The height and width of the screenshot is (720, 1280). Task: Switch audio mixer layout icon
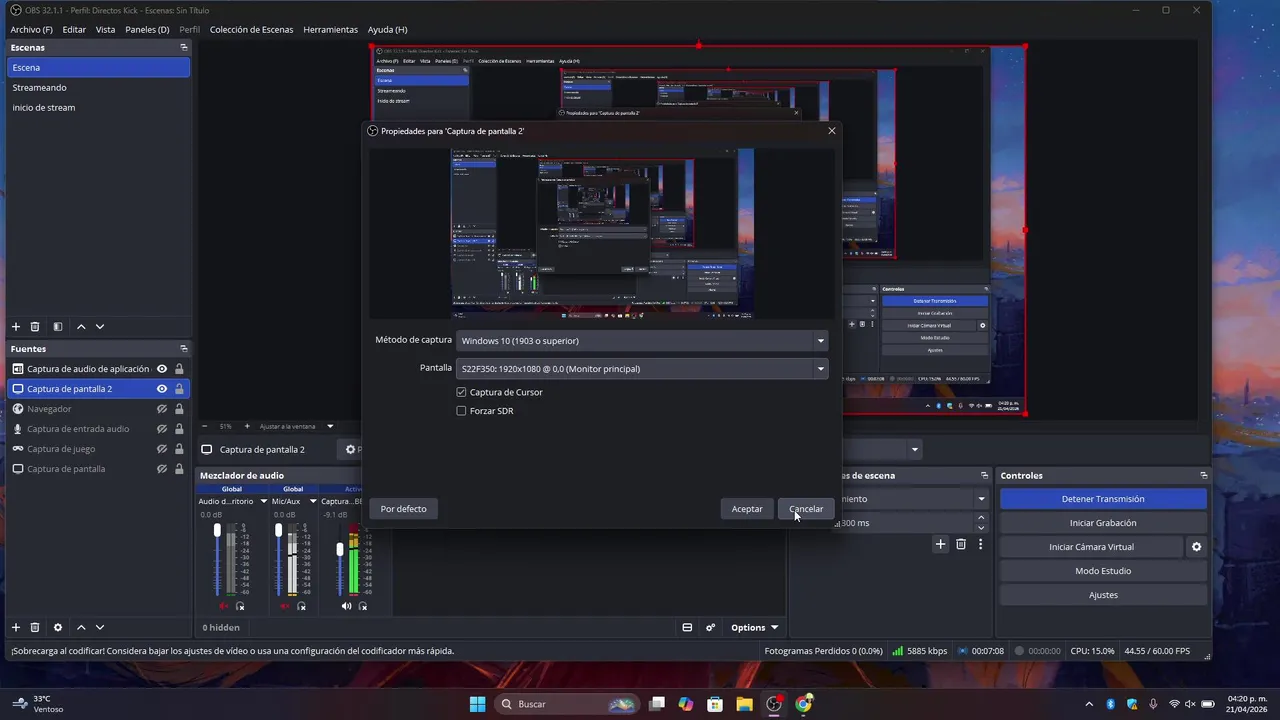click(x=687, y=628)
